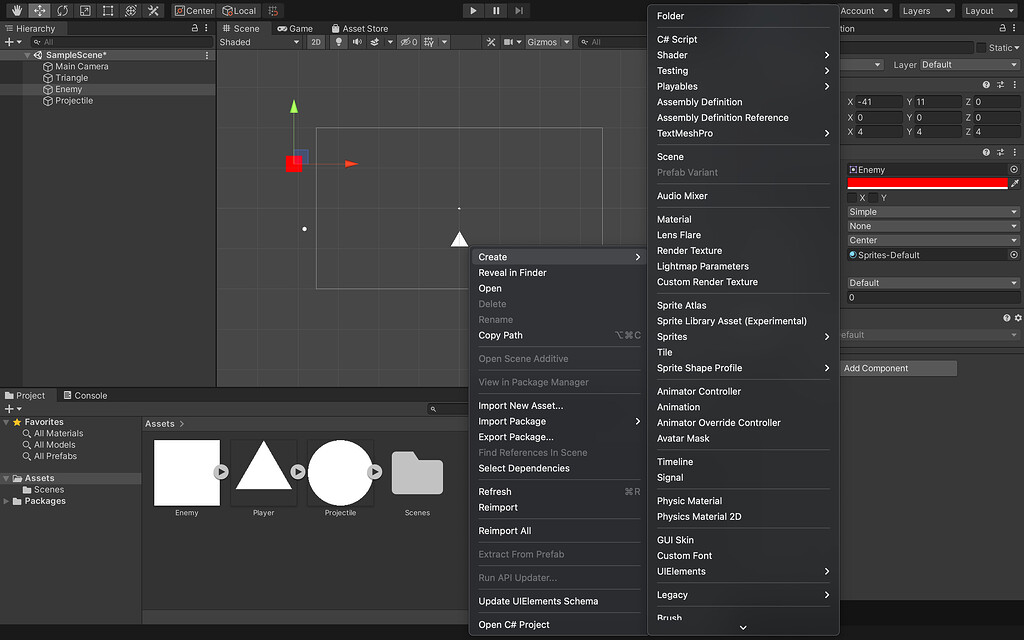
Task: Select the Rotate tool
Action: coord(61,10)
